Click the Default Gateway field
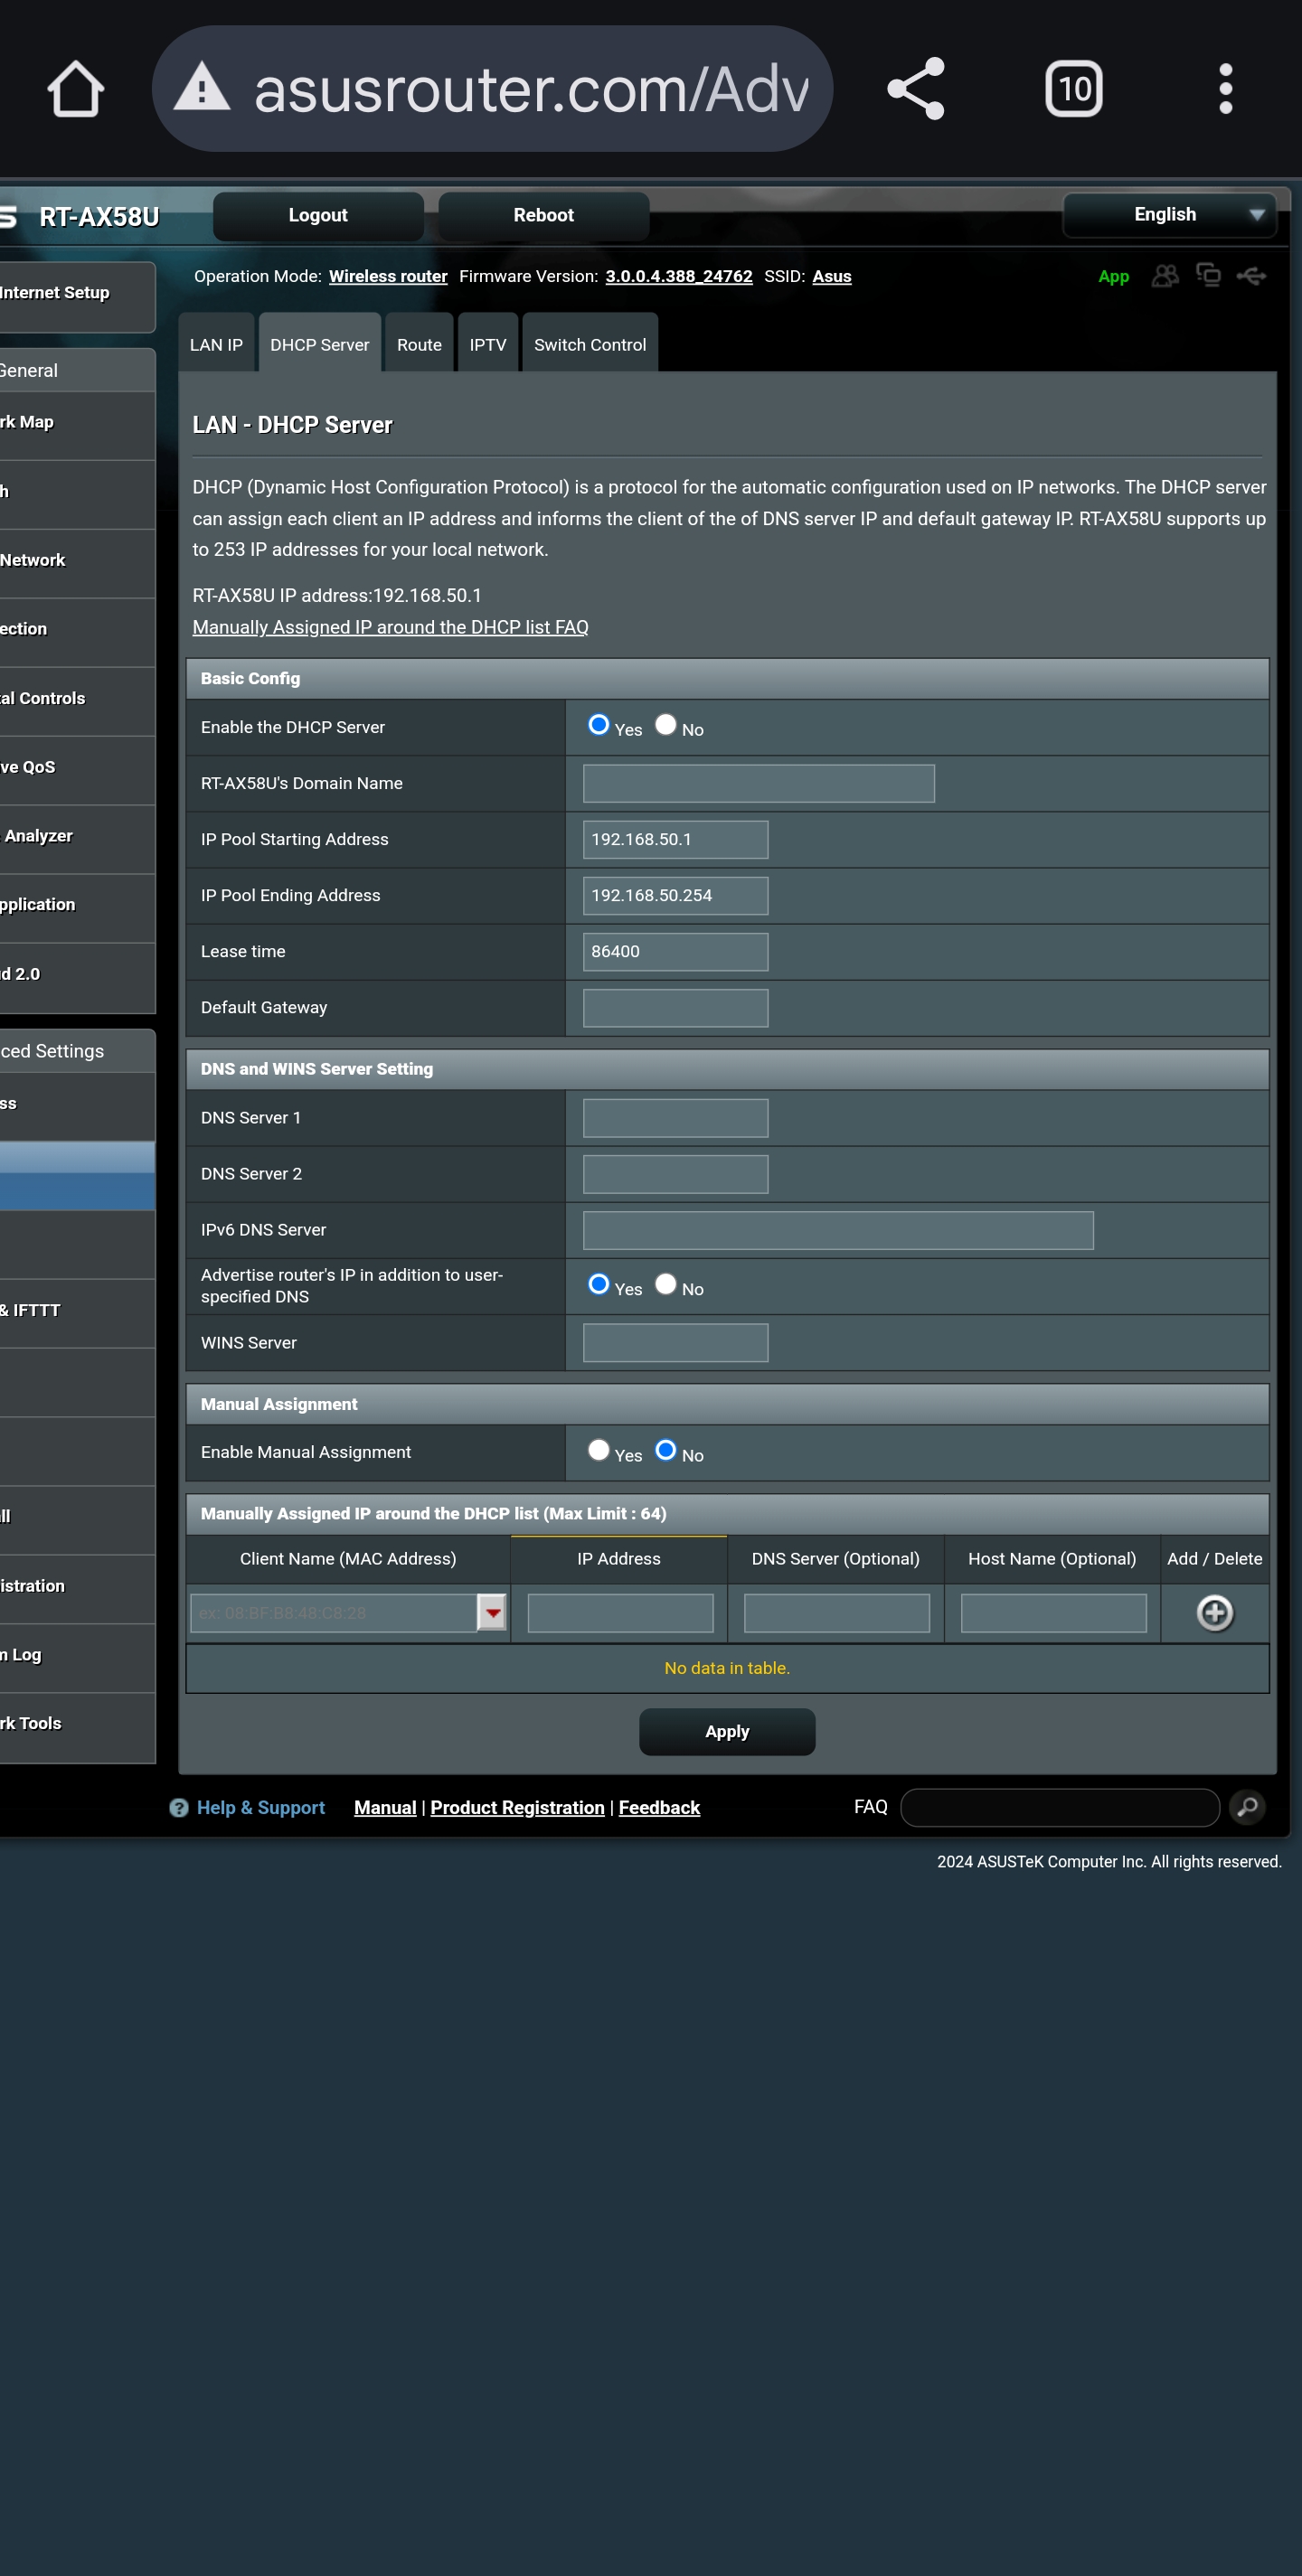Image resolution: width=1302 pixels, height=2576 pixels. [x=675, y=1007]
